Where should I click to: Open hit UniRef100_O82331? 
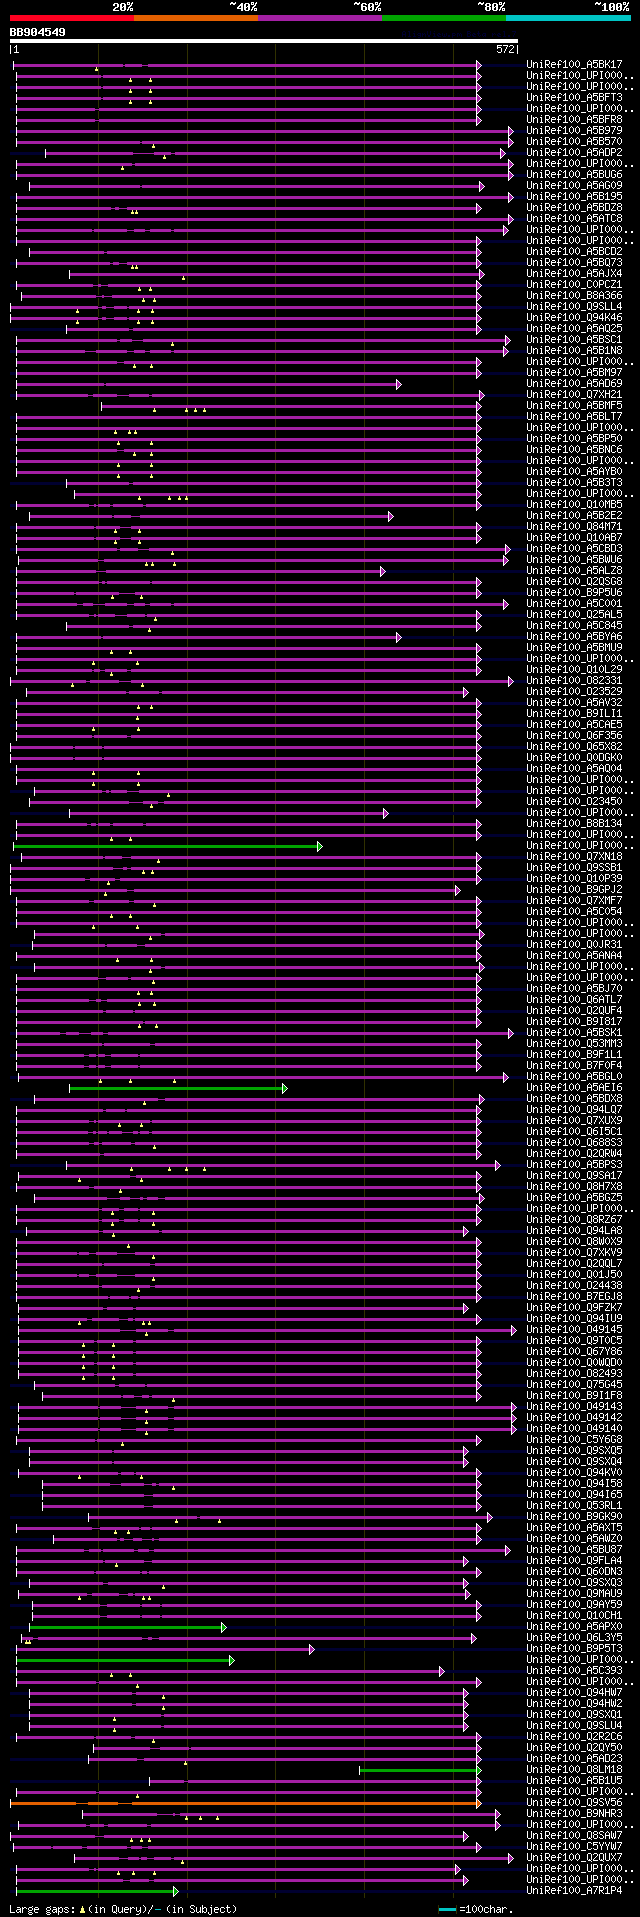pos(574,681)
